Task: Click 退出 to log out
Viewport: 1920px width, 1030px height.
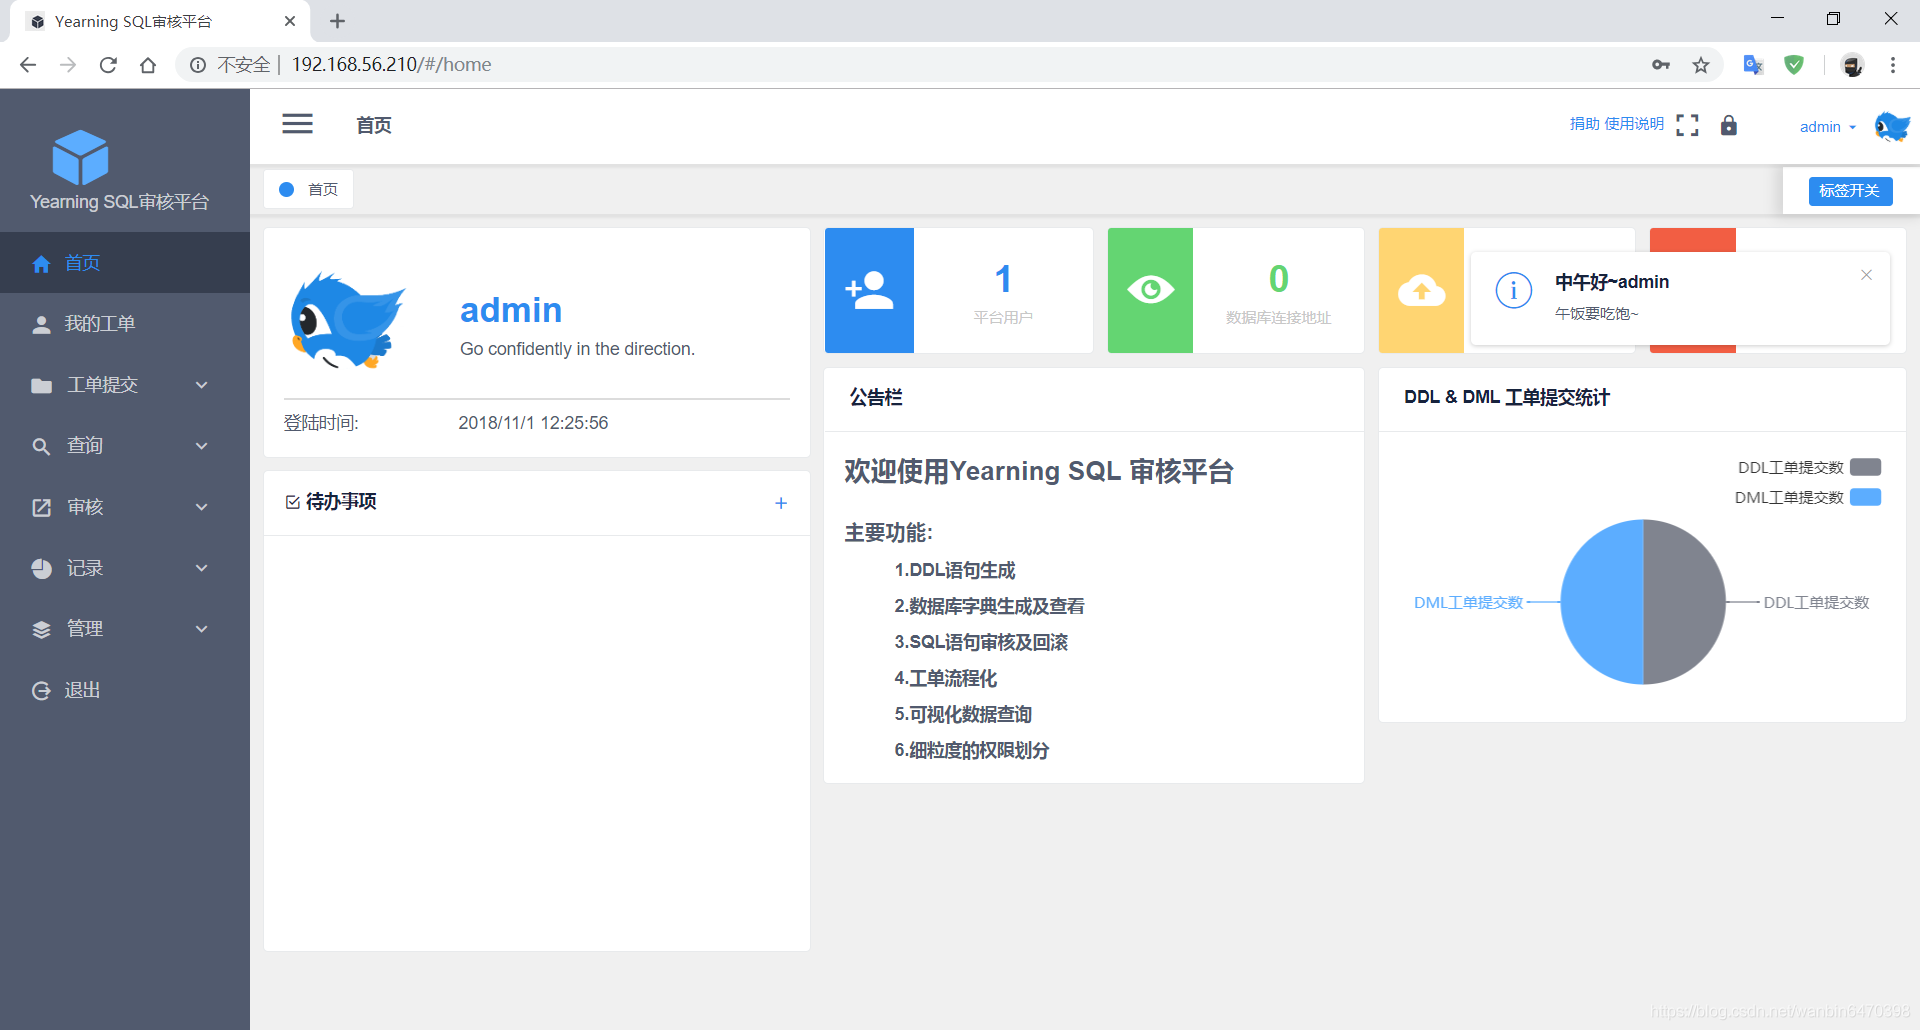Action: pos(125,690)
